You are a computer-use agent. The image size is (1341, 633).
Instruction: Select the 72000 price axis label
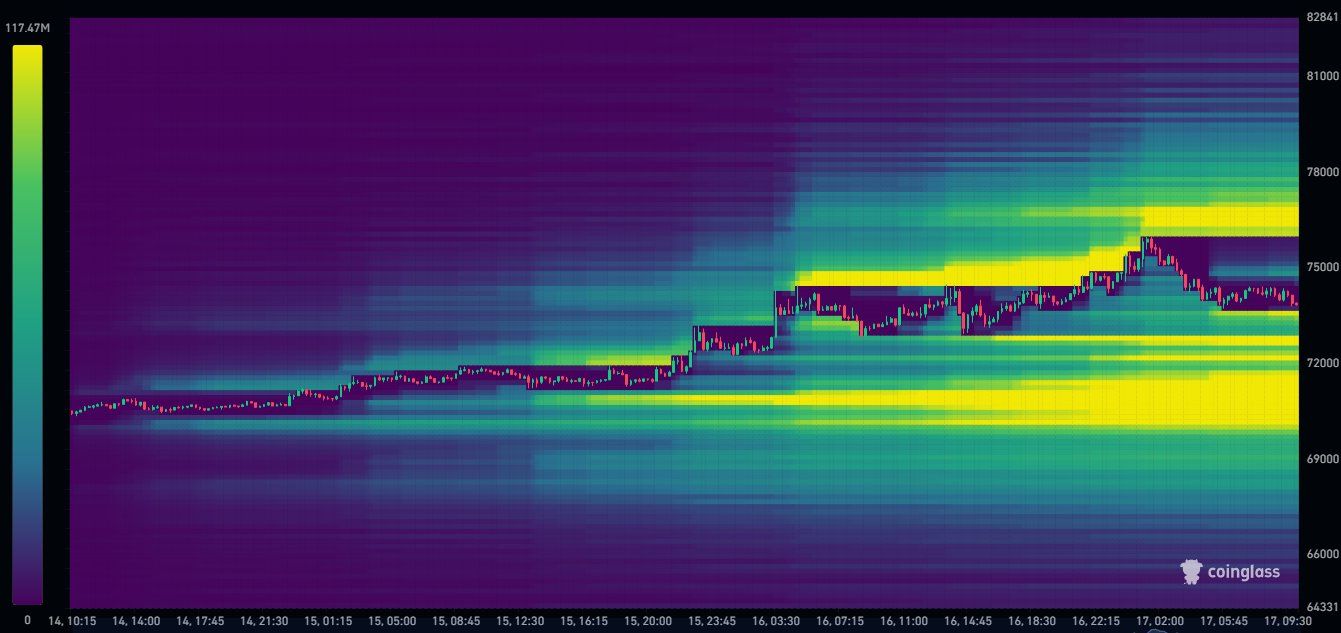click(1320, 363)
